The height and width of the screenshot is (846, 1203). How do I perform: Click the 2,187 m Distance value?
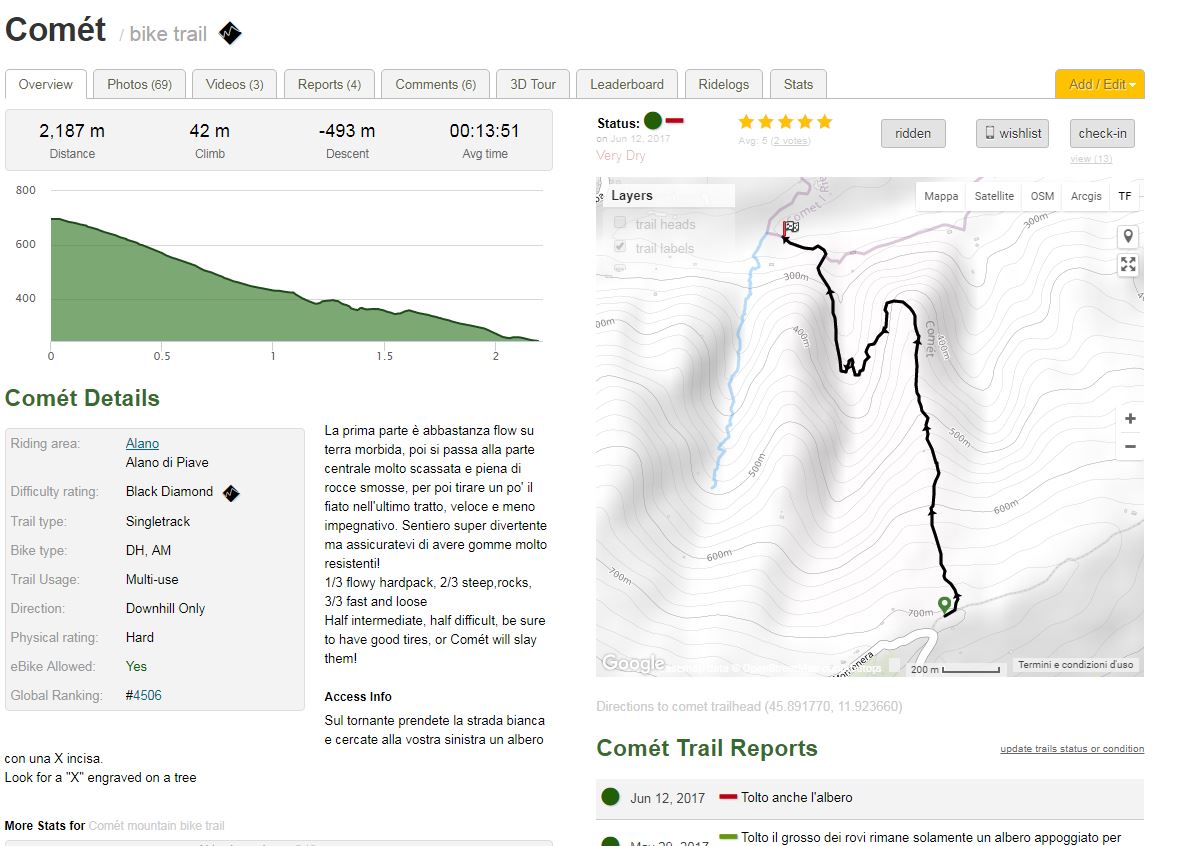point(72,131)
